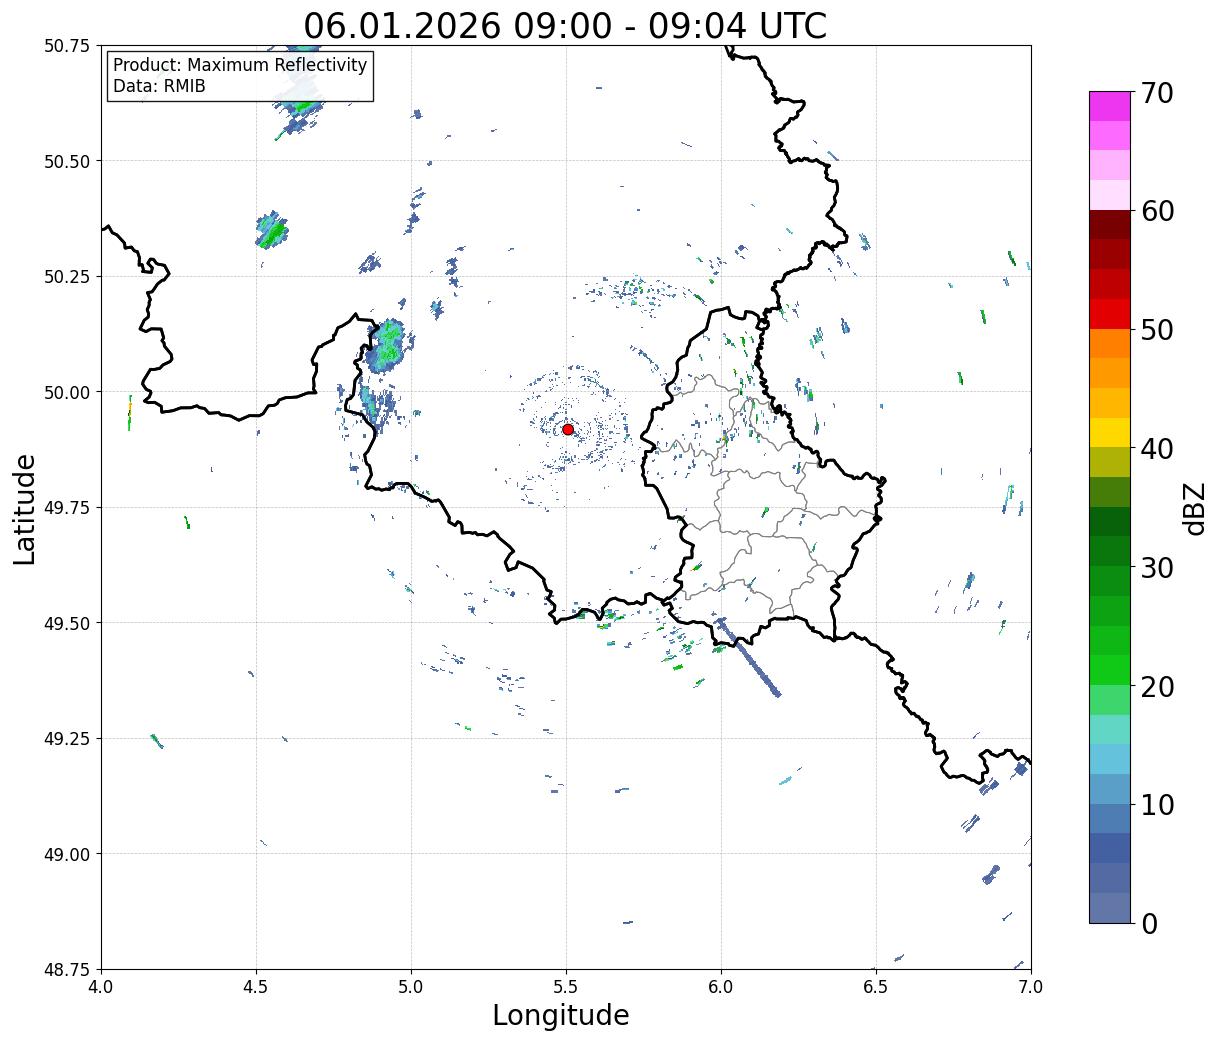Click the 'dBZ' colorbar label
This screenshot has height=1040, width=1219.
pyautogui.click(x=1194, y=508)
